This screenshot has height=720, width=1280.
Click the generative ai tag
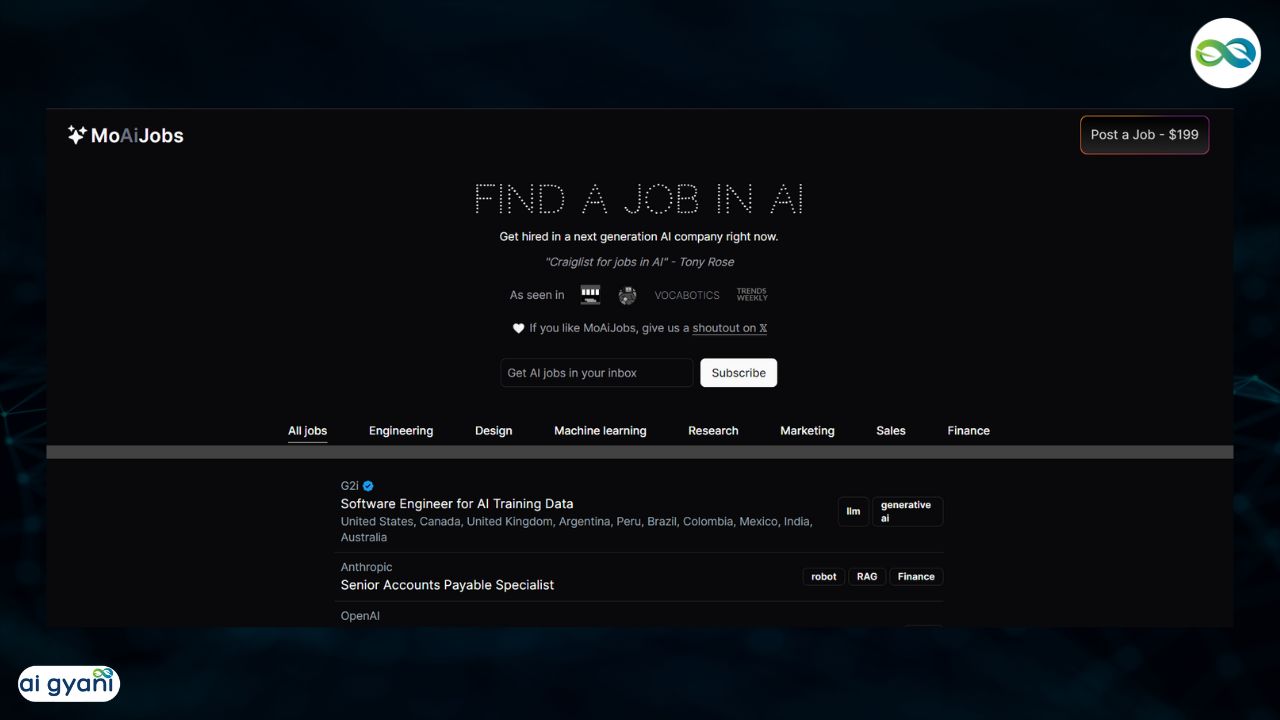(x=907, y=511)
